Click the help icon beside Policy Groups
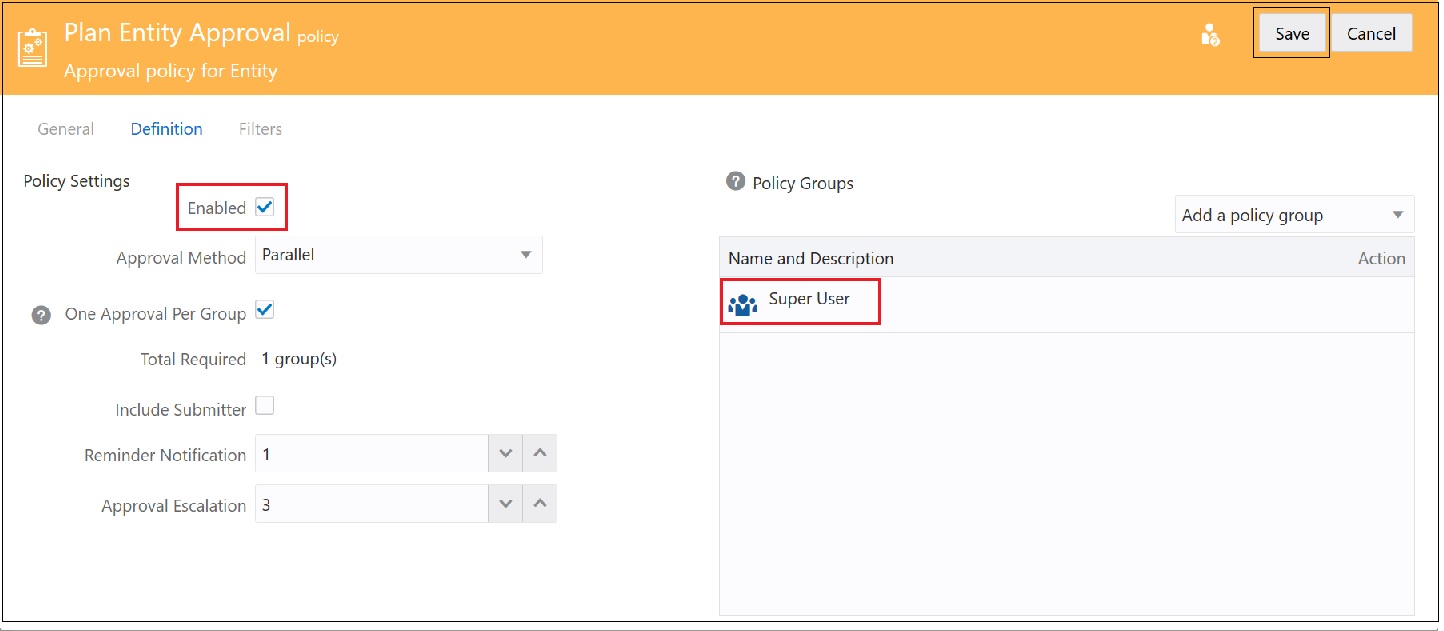1444x631 pixels. tap(735, 182)
